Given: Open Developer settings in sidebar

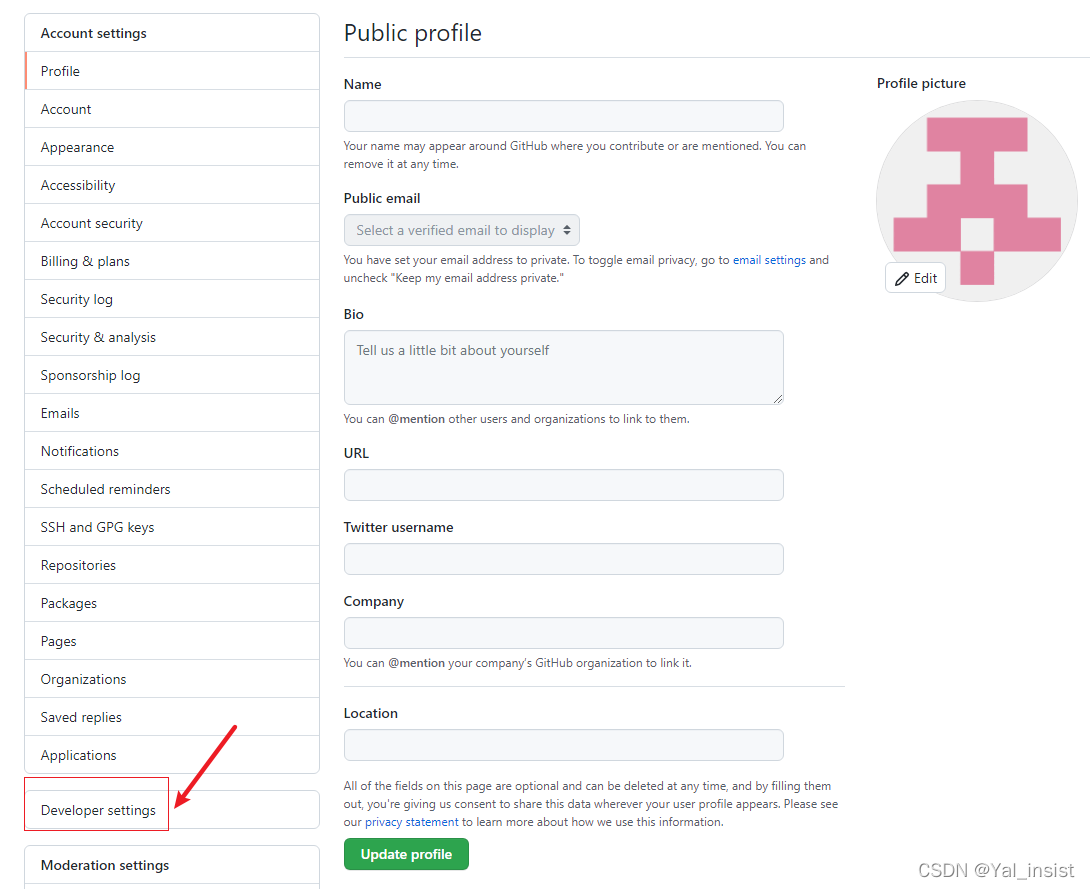Looking at the screenshot, I should tap(98, 810).
